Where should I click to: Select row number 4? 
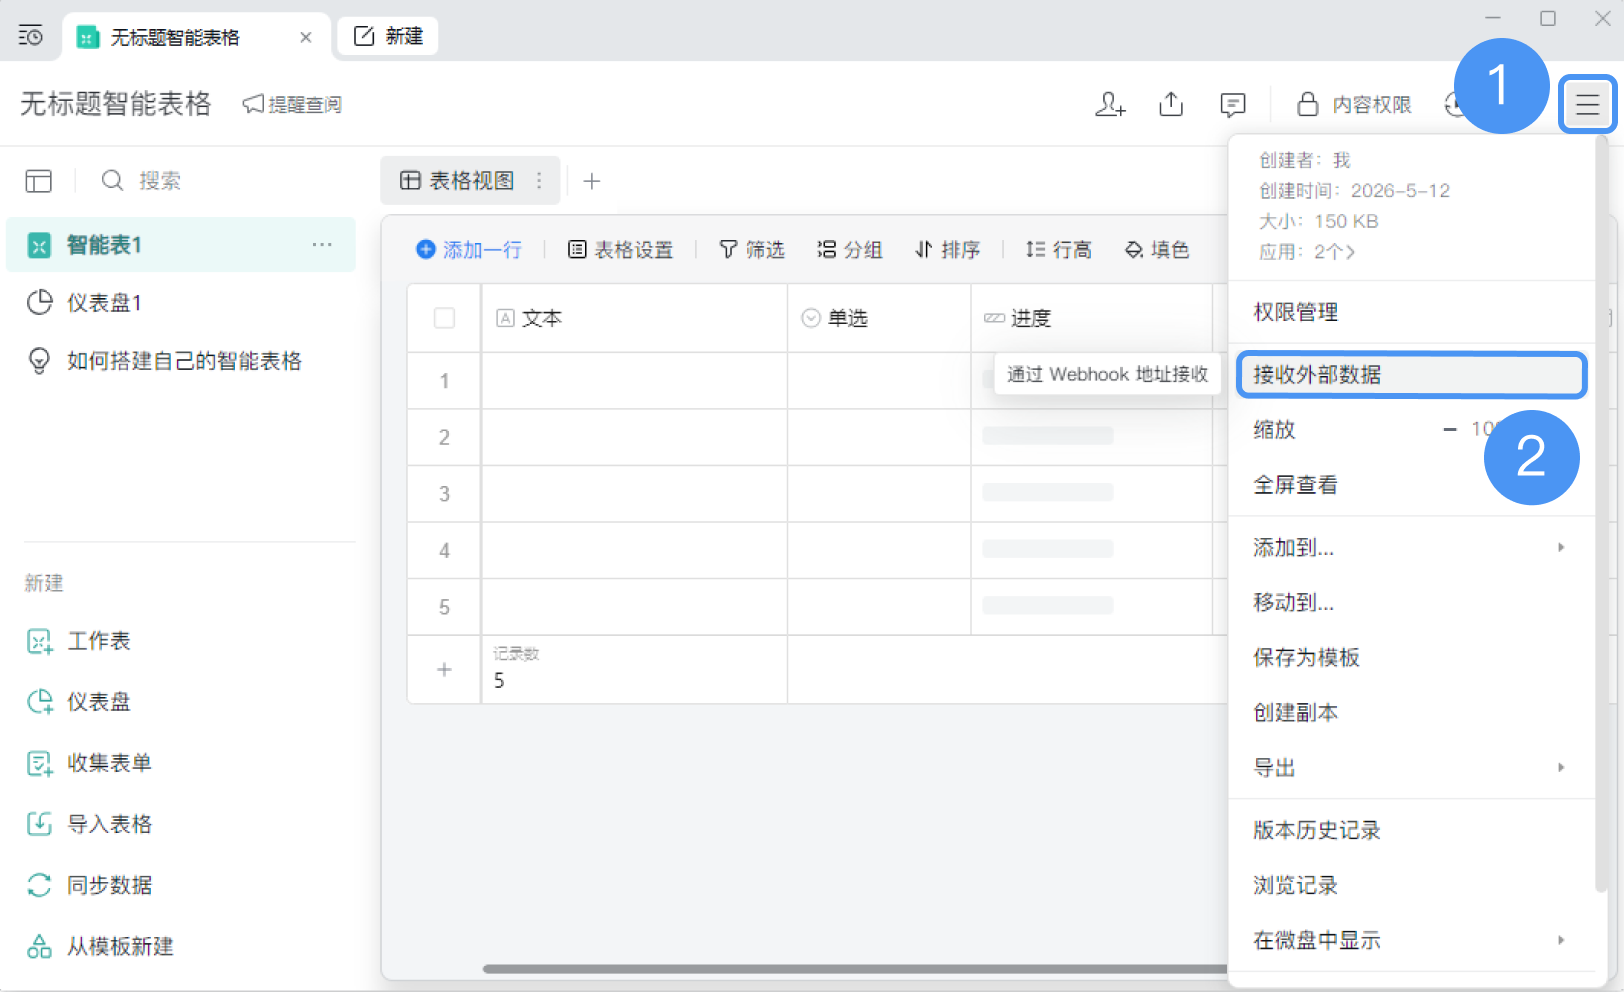click(444, 551)
